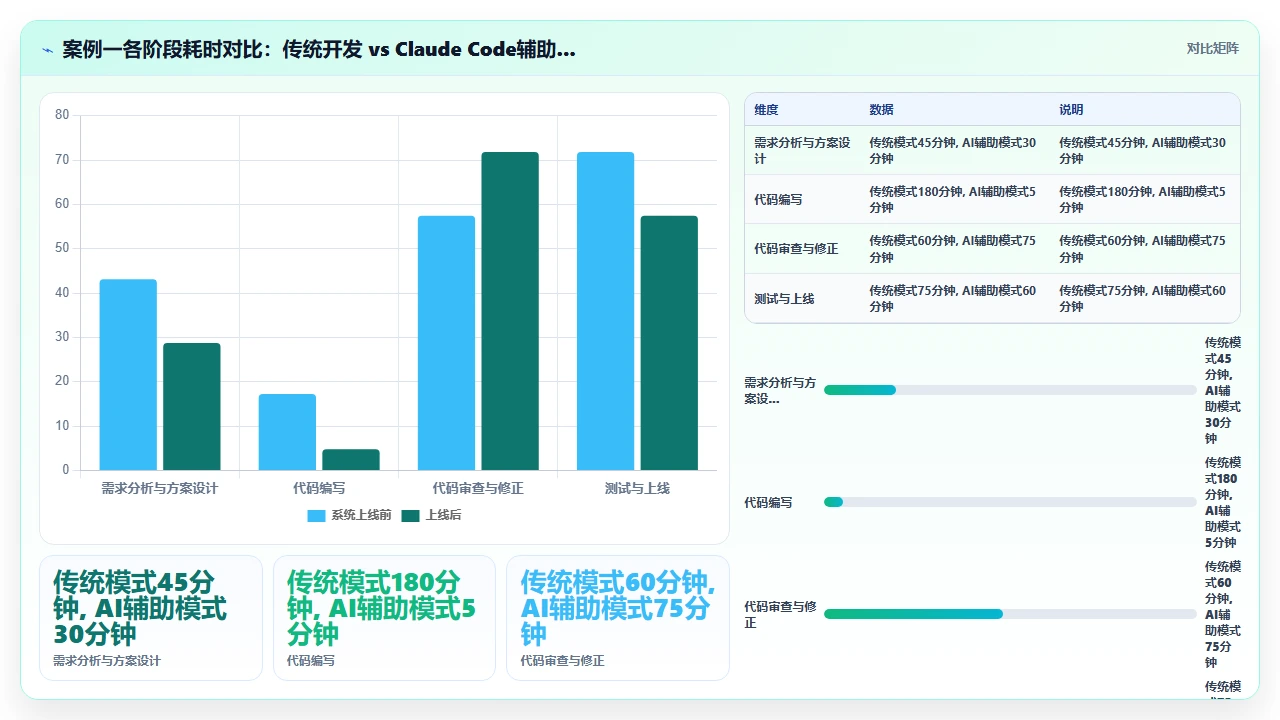
Task: Select table cell 需求分析与方案设计 in 维度 column
Action: 802,151
